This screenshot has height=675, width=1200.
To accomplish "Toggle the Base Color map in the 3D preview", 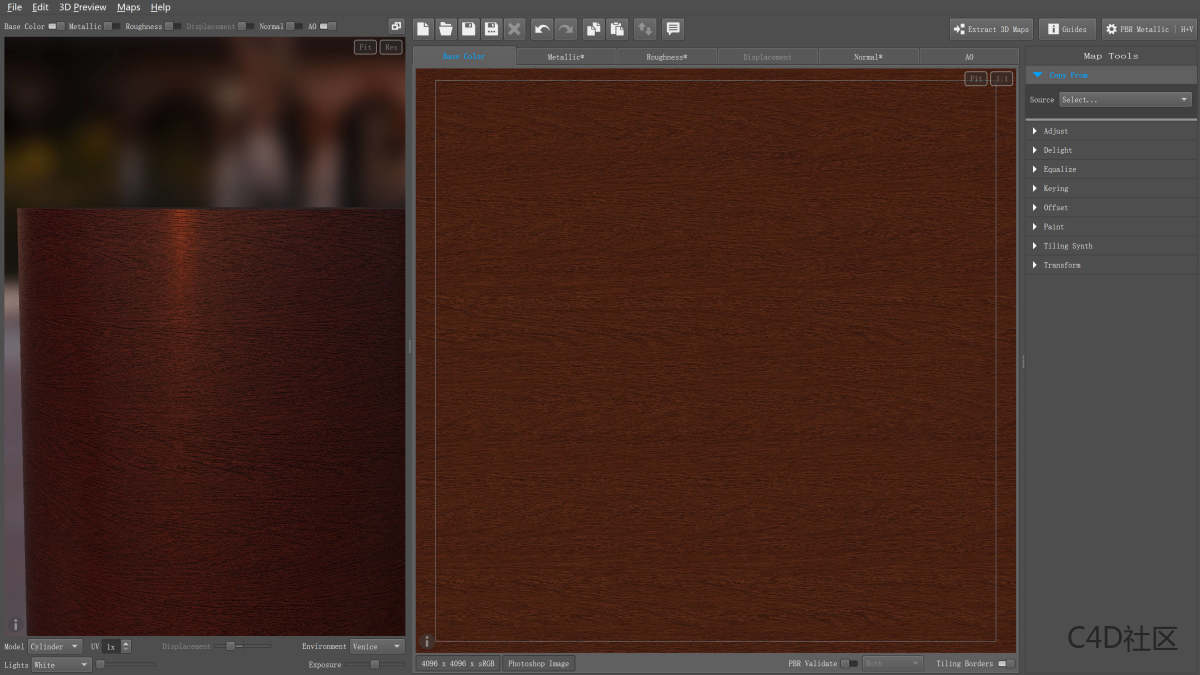I will (x=56, y=26).
